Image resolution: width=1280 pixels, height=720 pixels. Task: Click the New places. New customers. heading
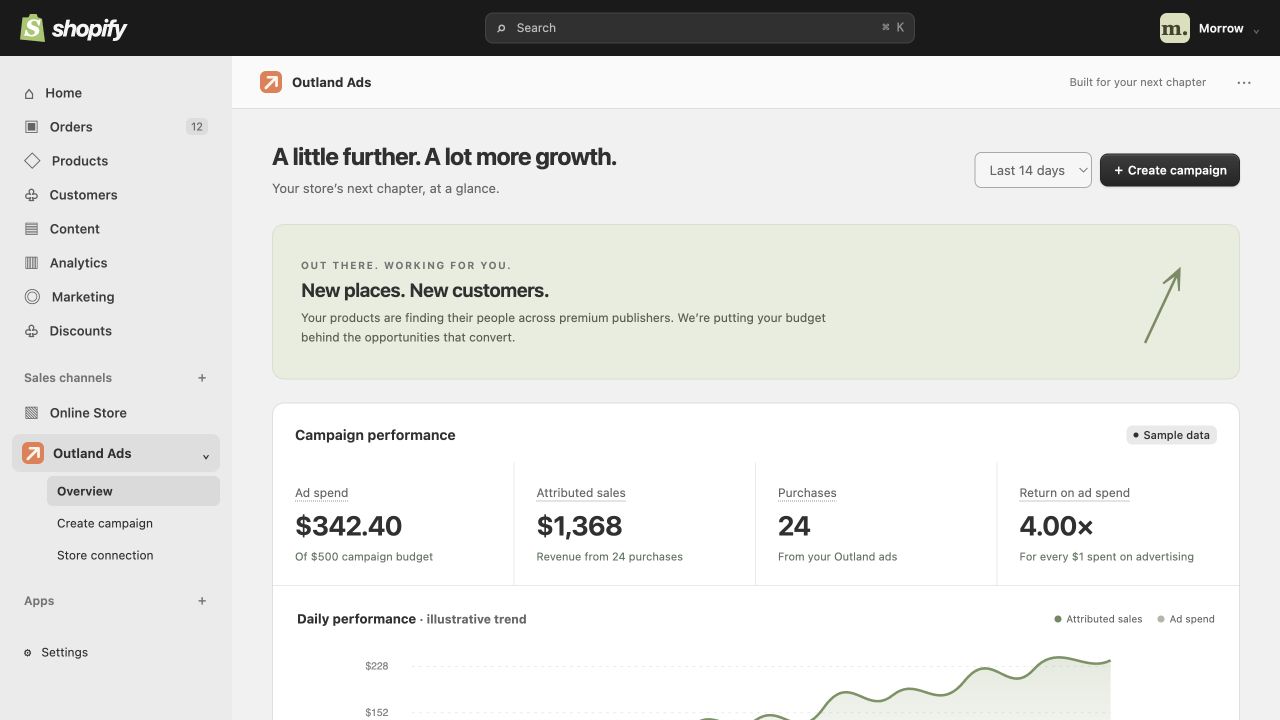425,291
